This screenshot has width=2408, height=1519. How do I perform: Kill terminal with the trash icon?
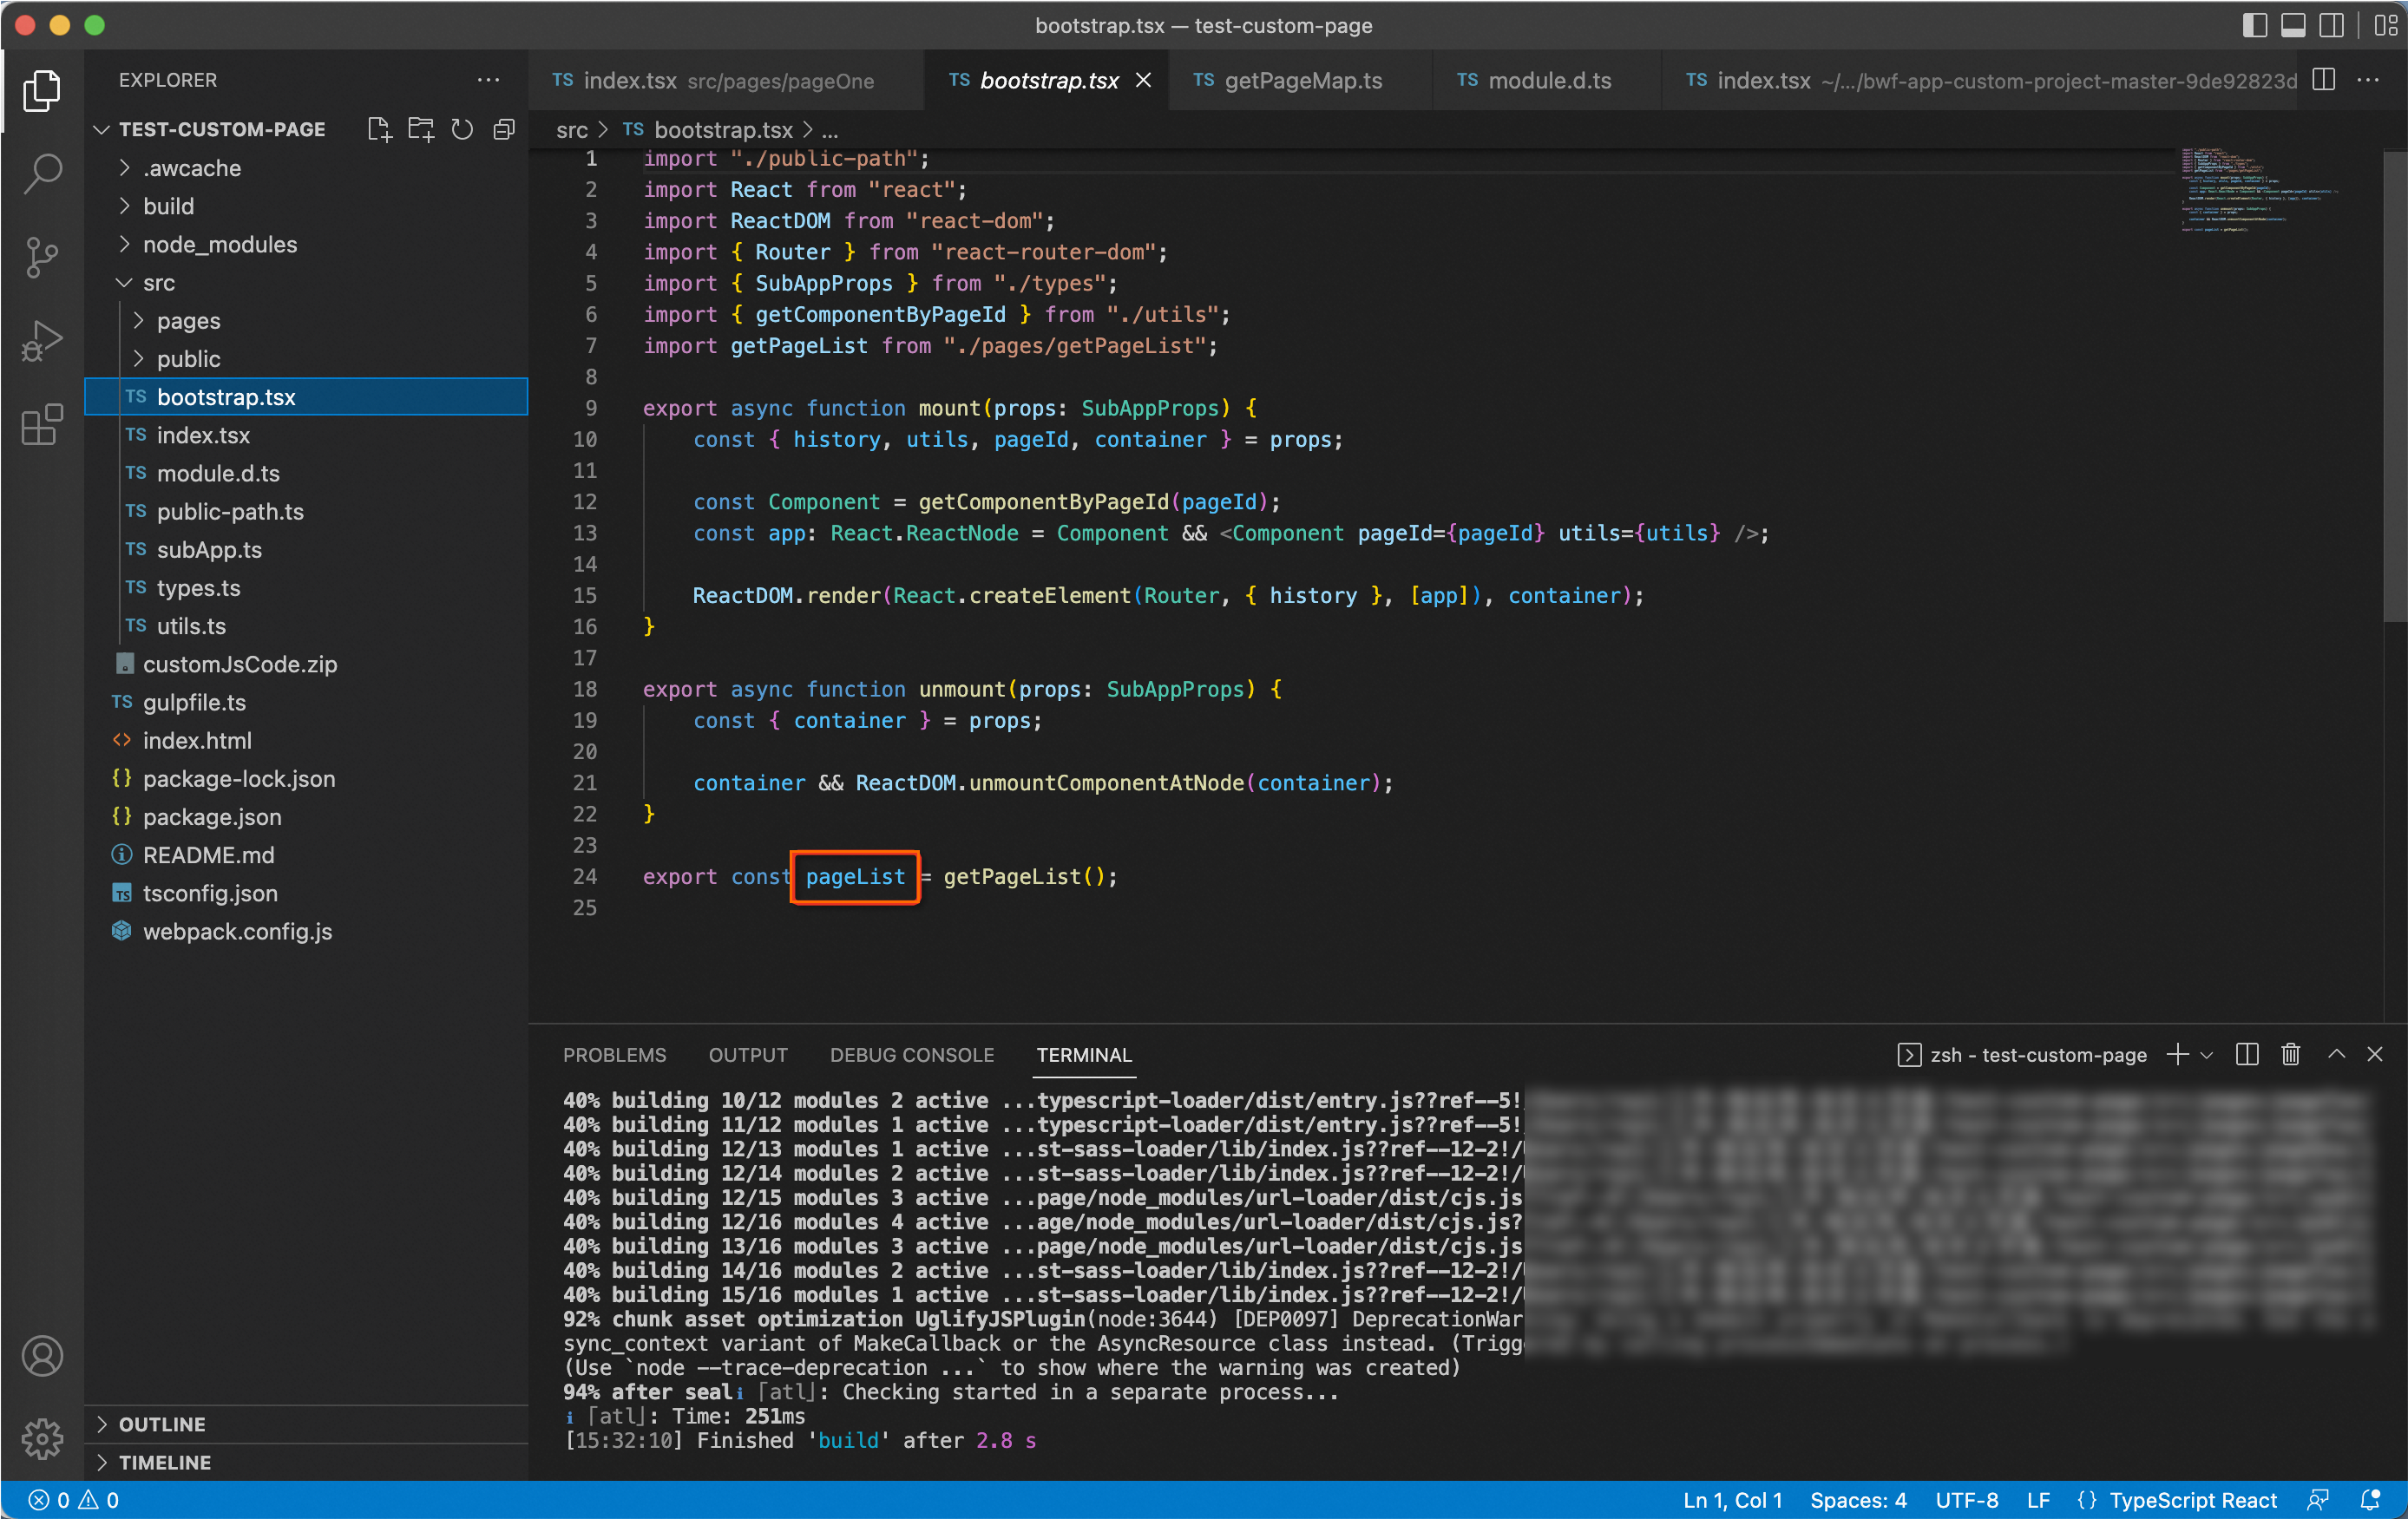[x=2291, y=1054]
